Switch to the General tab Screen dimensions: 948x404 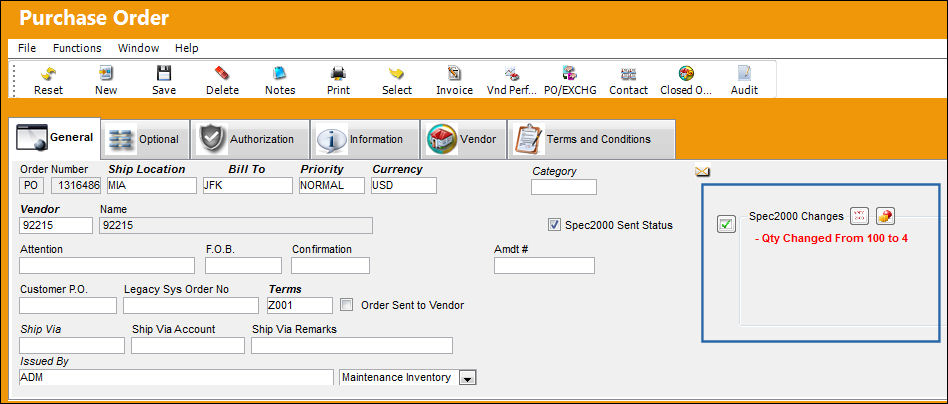pos(55,138)
